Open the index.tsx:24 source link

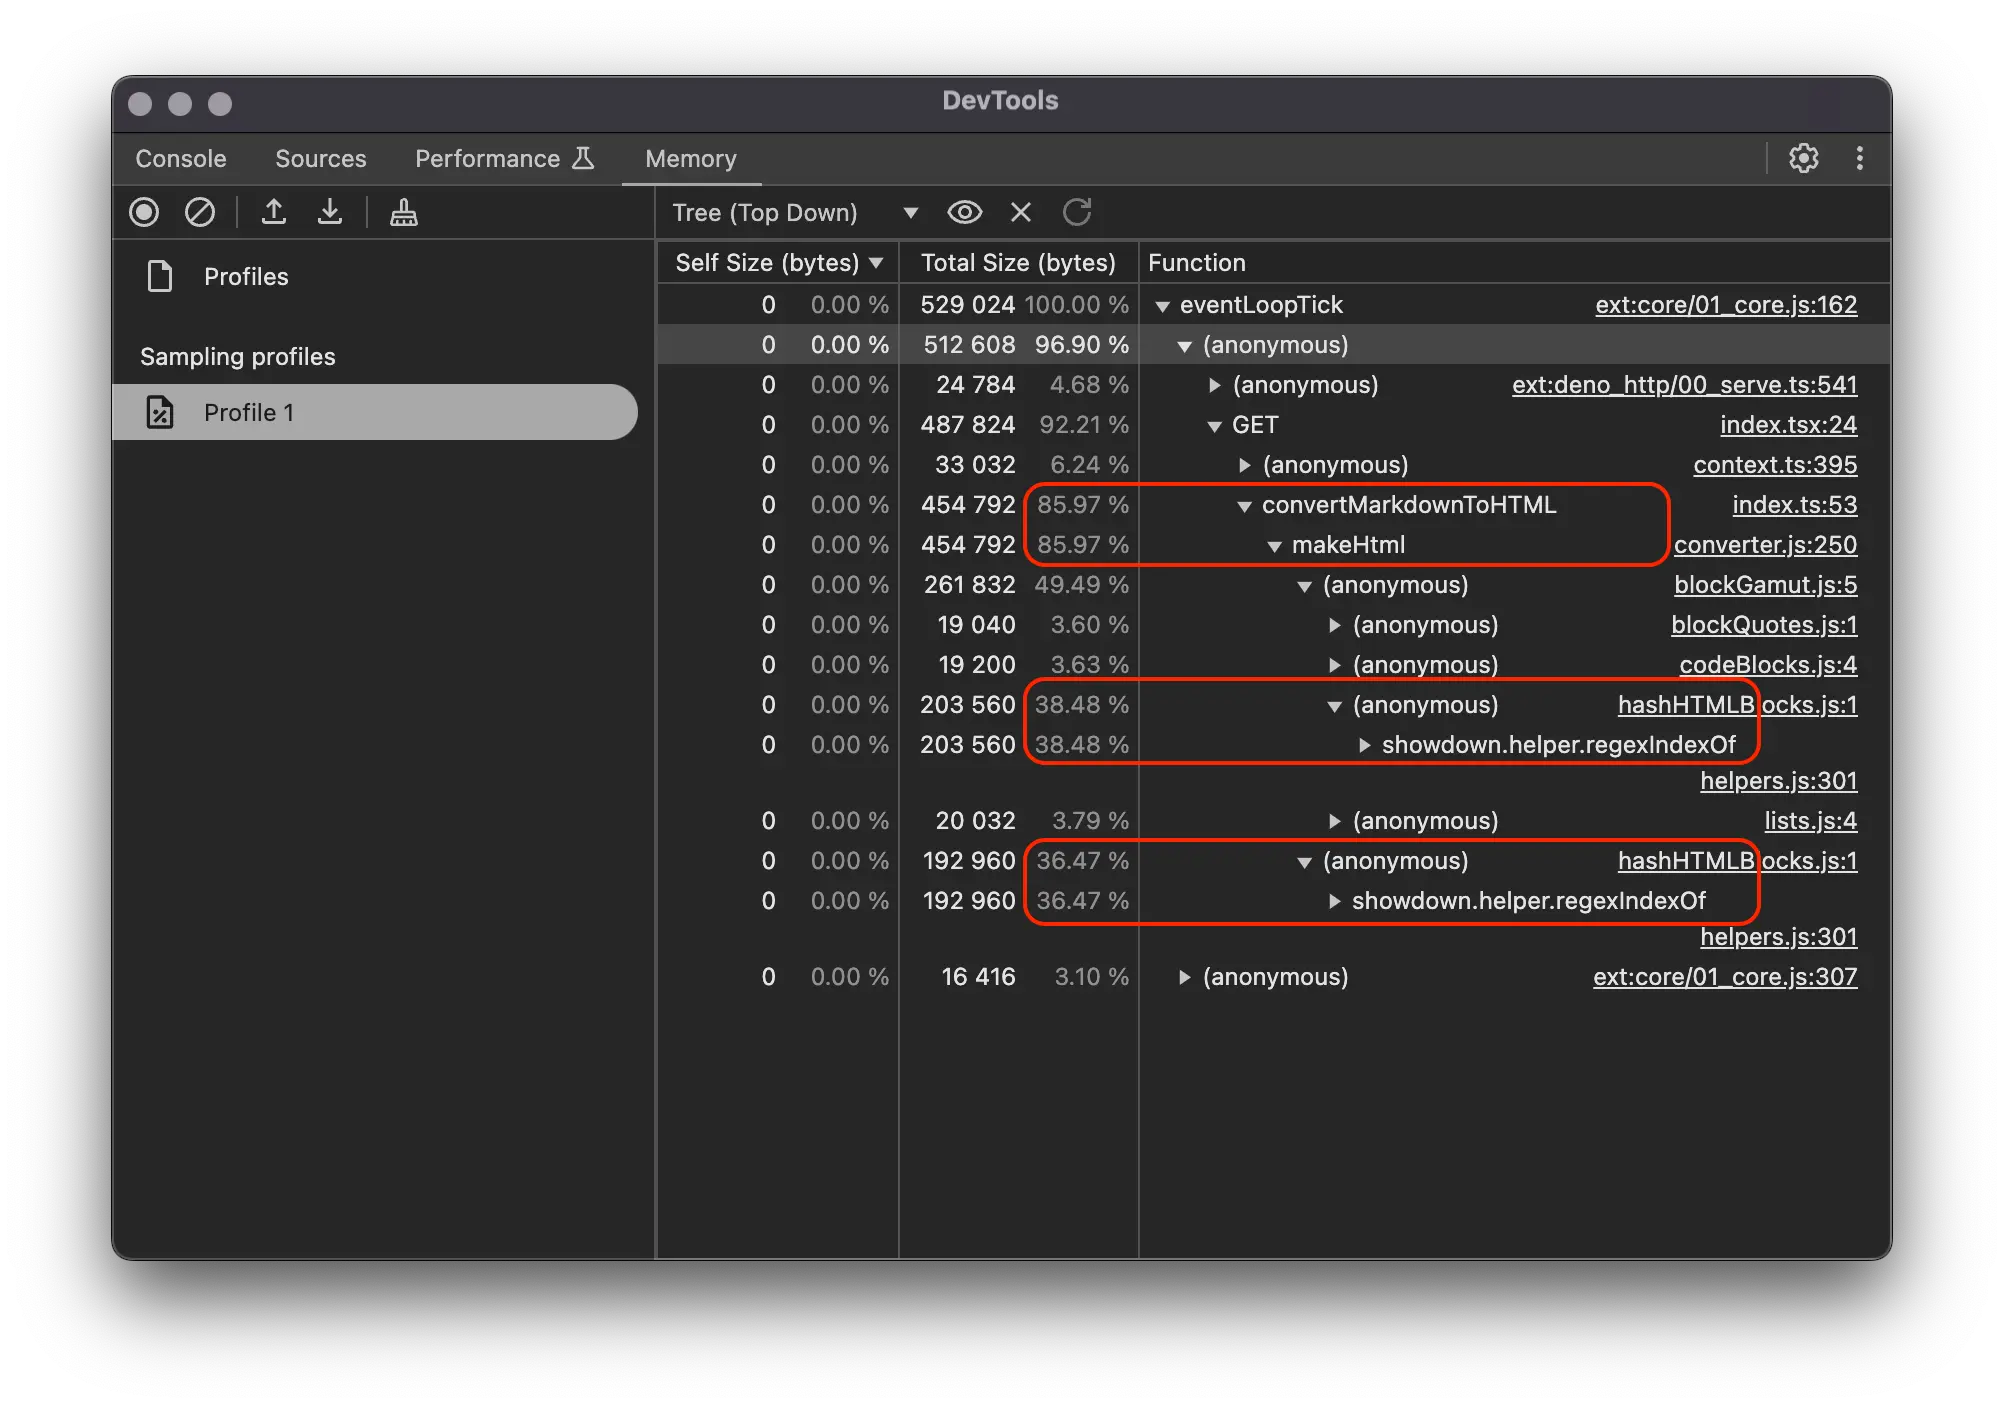(1787, 425)
